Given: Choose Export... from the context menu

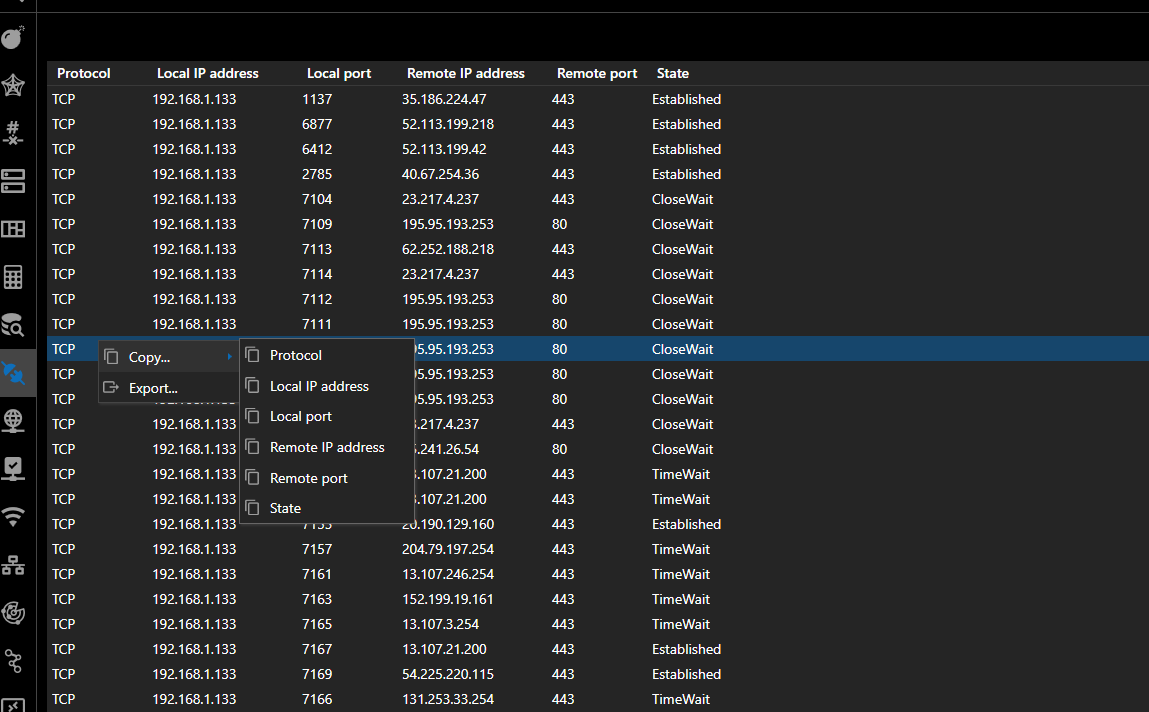Looking at the screenshot, I should coord(153,388).
